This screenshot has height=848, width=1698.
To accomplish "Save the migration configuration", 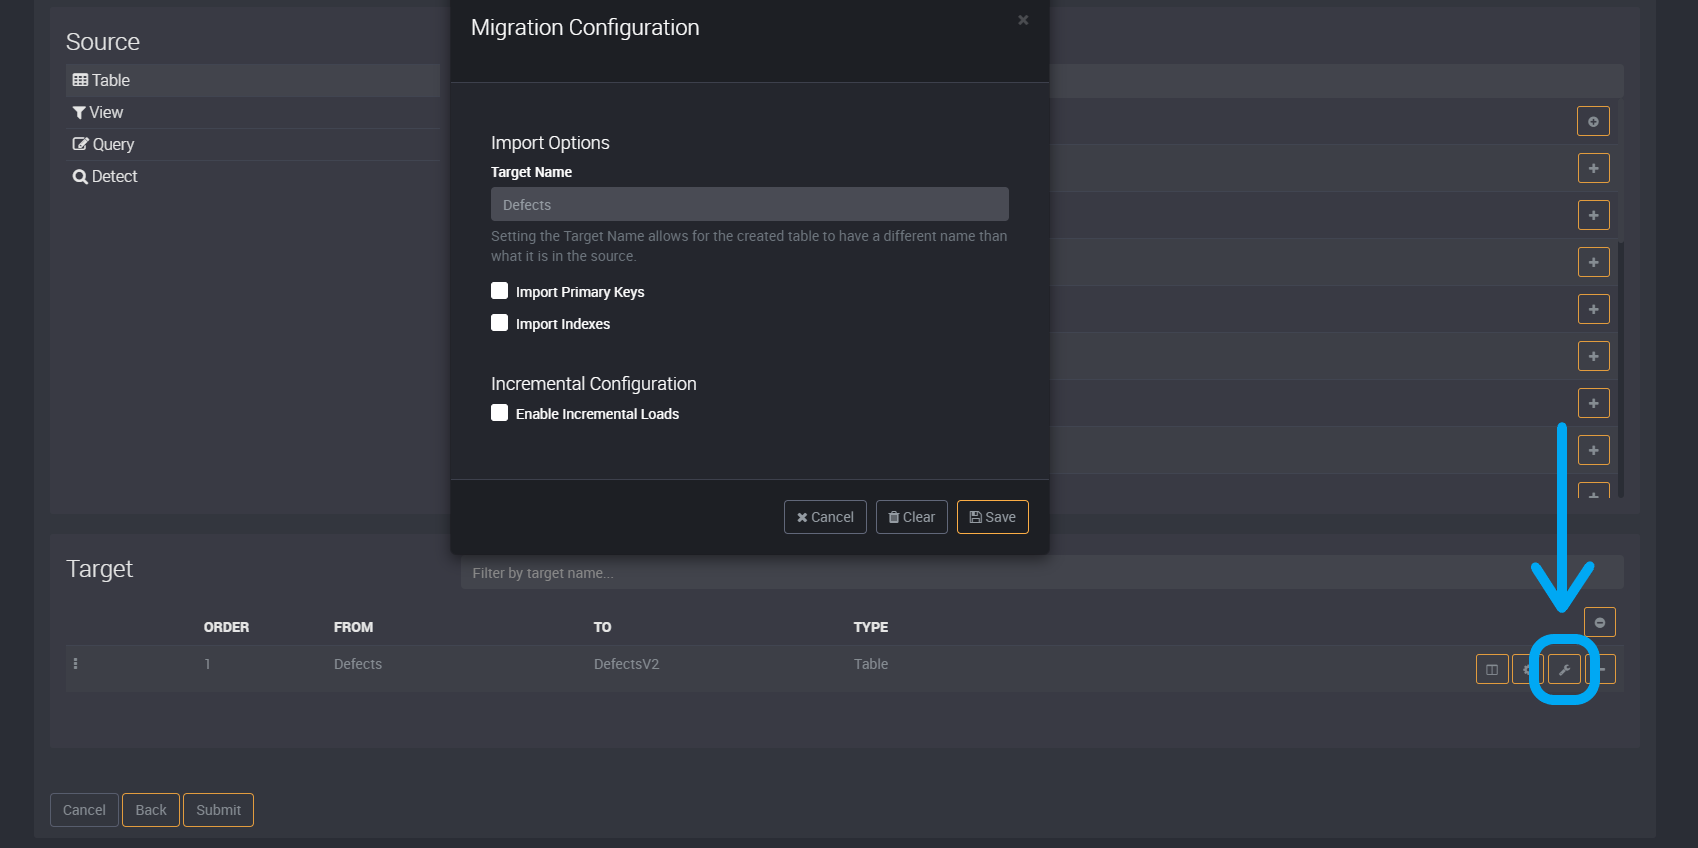I will [993, 517].
